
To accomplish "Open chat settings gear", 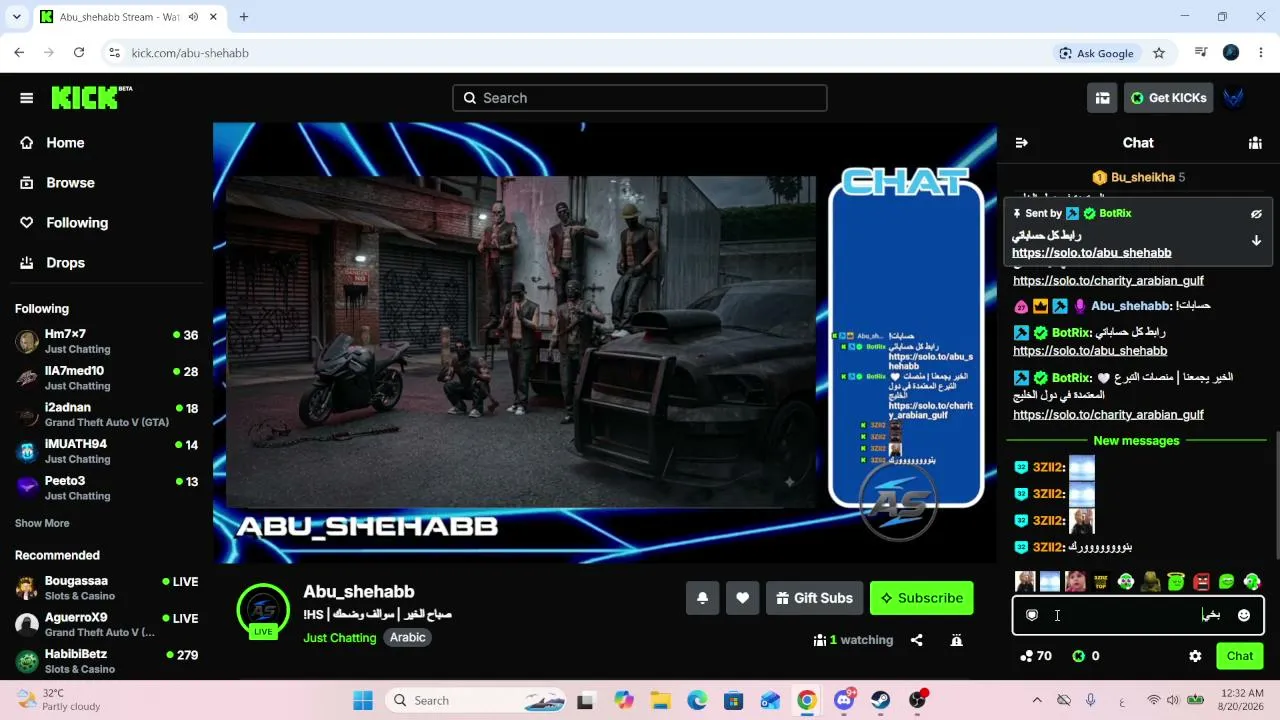I will pos(1195,656).
